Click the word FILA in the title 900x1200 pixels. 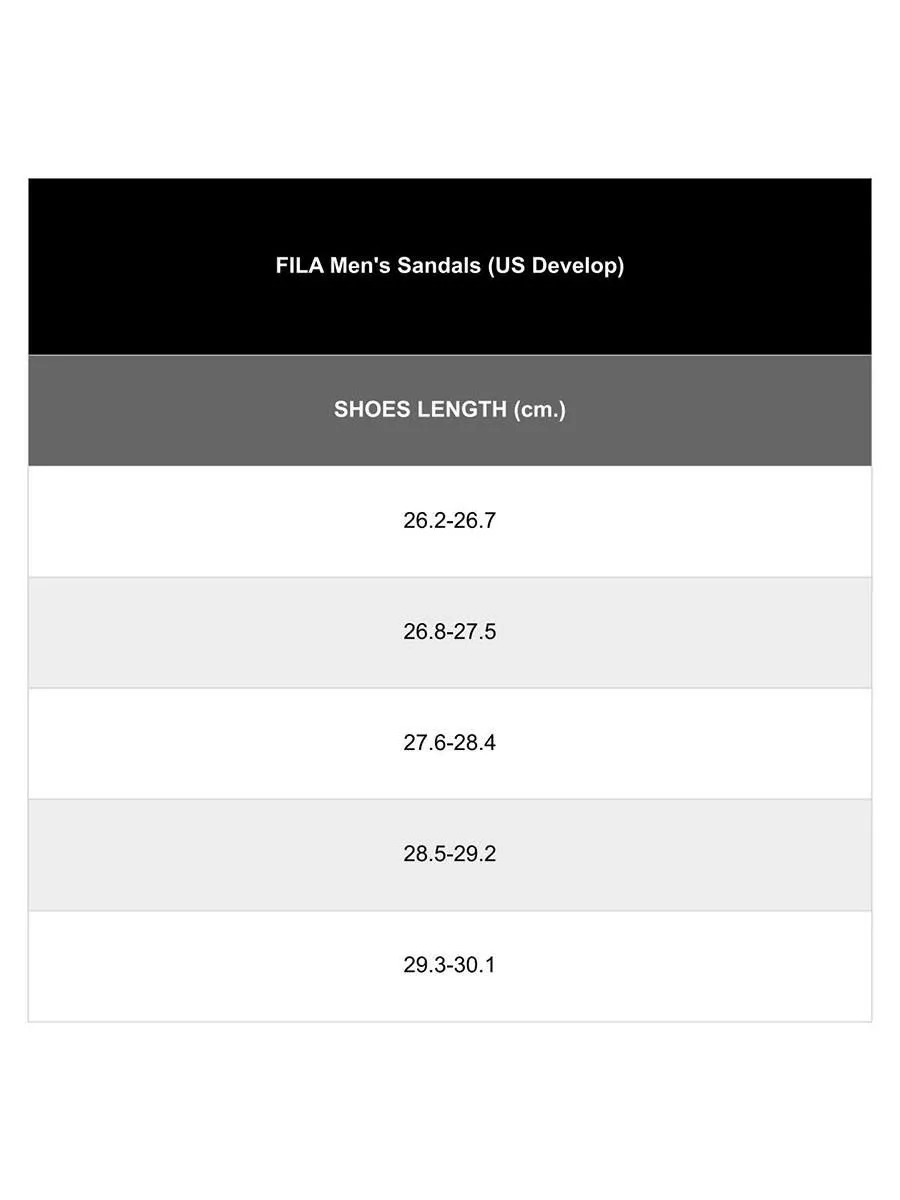299,266
